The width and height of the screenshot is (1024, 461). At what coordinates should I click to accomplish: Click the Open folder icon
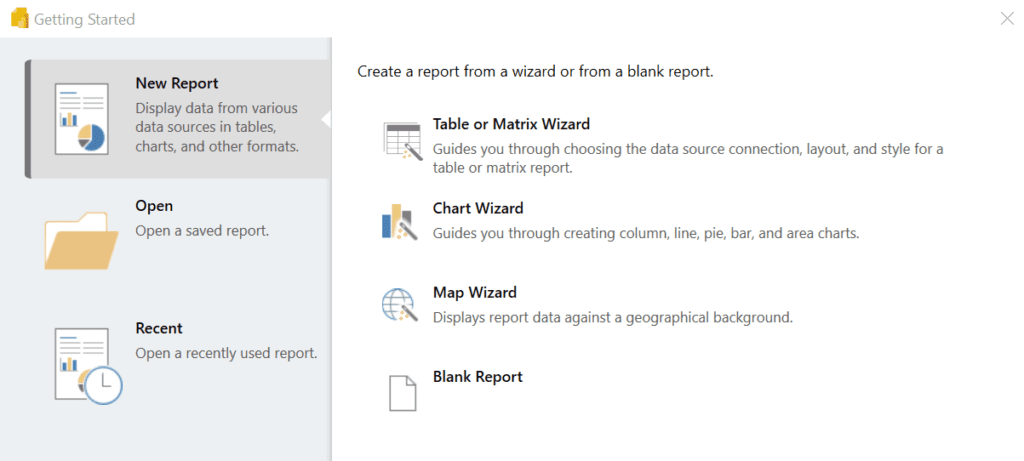click(81, 241)
